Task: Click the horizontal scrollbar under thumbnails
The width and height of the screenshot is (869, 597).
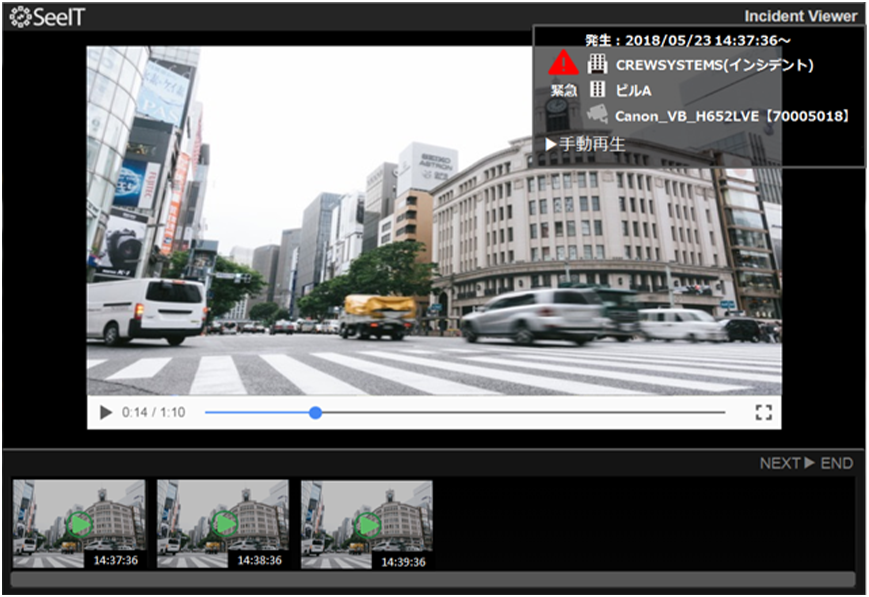Action: pos(432,579)
